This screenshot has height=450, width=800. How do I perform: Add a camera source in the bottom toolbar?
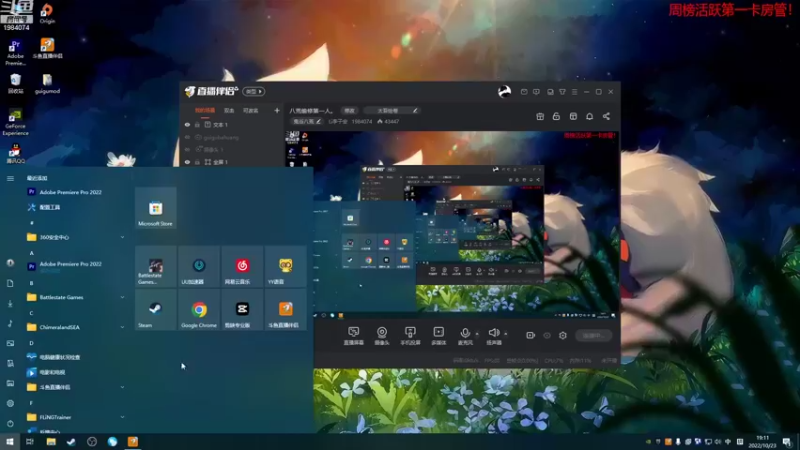pos(382,336)
